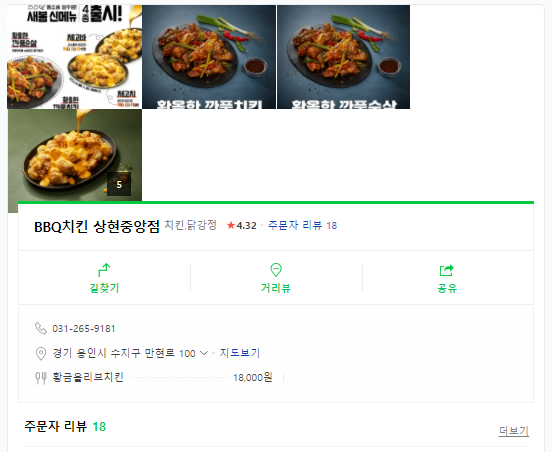
Task: Click the location pin icon beside the address
Action: tap(41, 353)
